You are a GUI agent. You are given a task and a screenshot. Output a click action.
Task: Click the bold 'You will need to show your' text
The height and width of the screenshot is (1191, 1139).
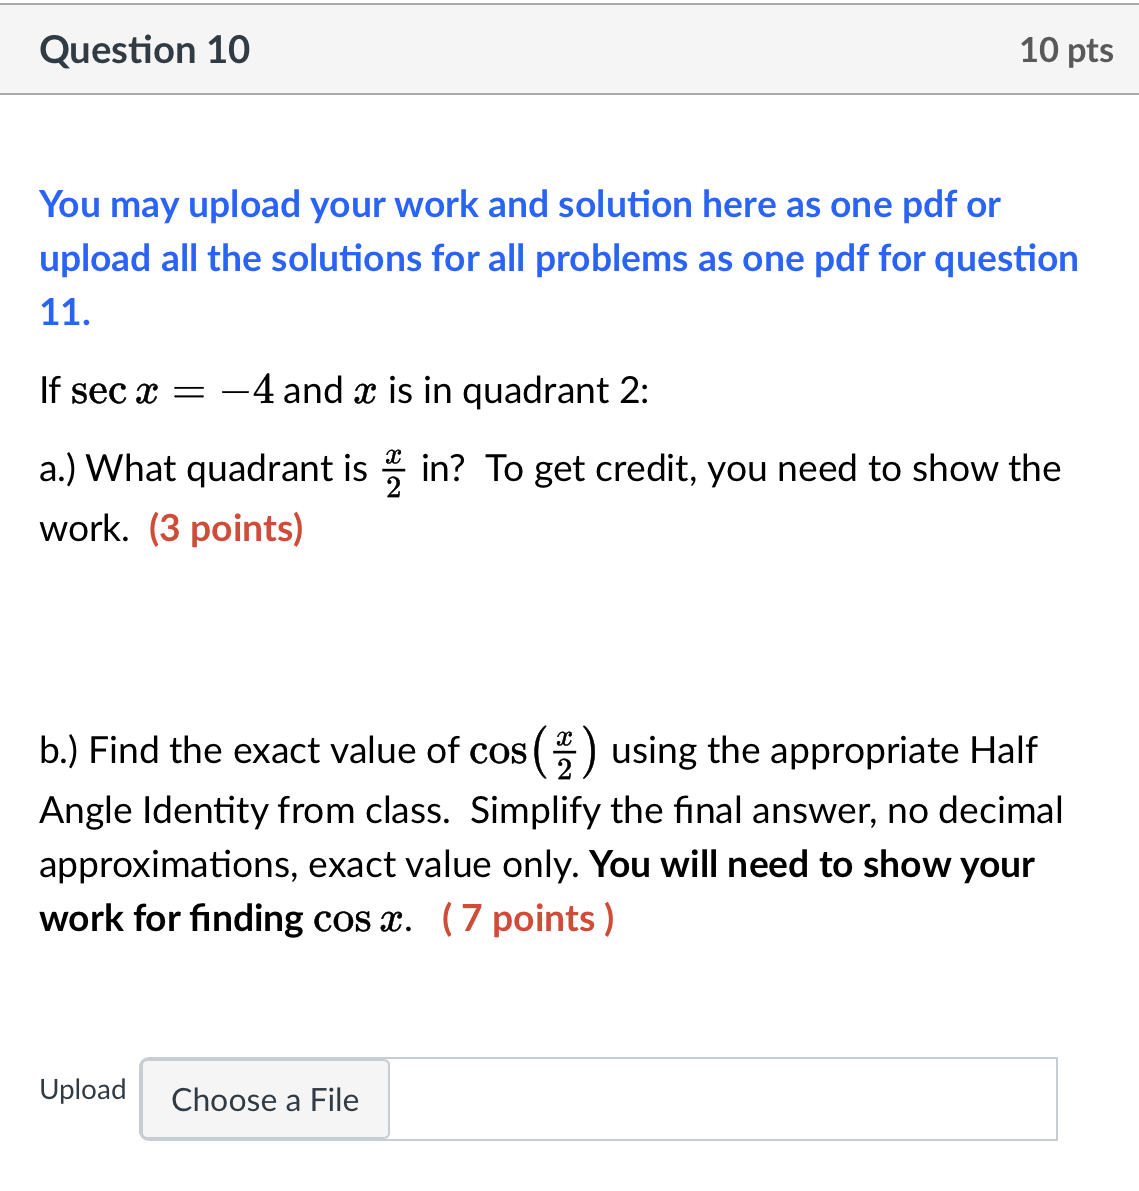pyautogui.click(x=812, y=864)
